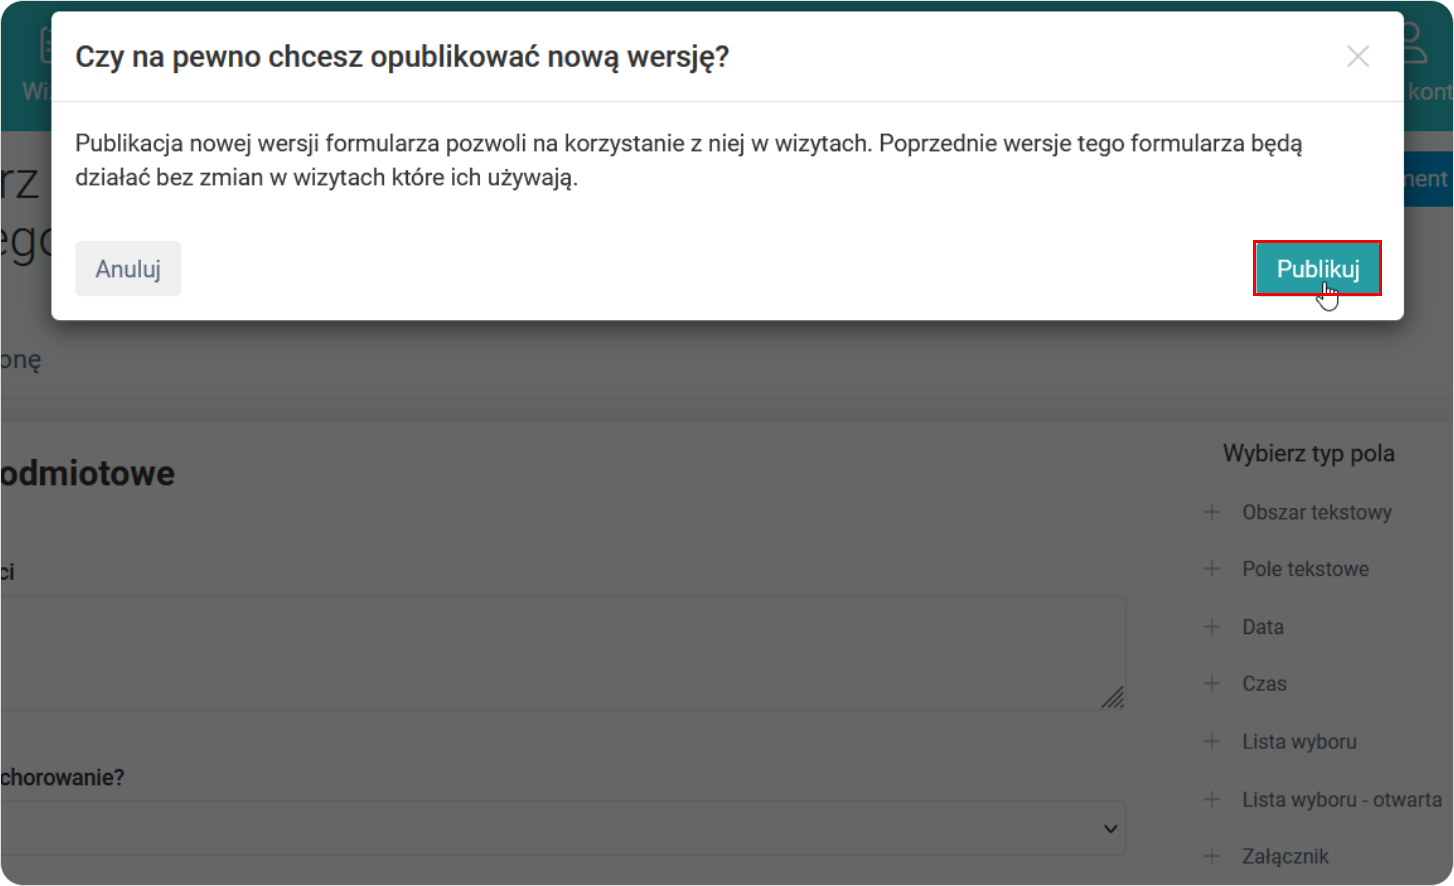Choose the Czas field type
The image size is (1454, 886).
pos(1264,684)
